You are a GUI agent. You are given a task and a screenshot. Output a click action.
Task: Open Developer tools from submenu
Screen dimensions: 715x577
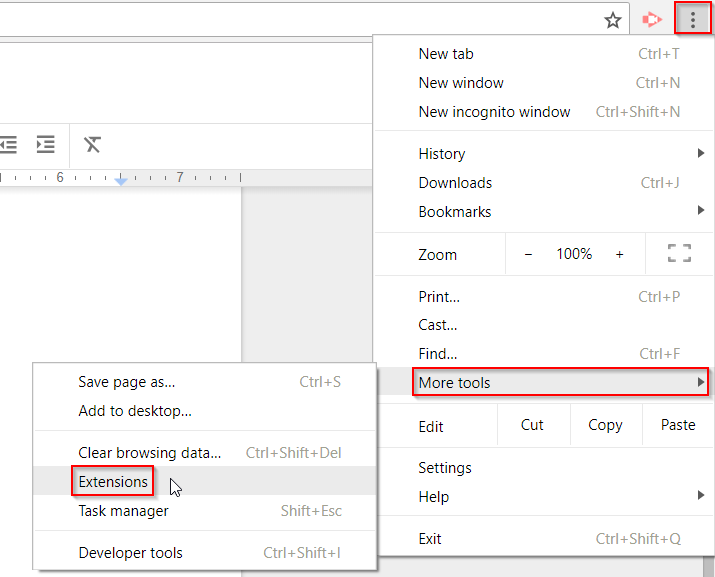pyautogui.click(x=205, y=553)
